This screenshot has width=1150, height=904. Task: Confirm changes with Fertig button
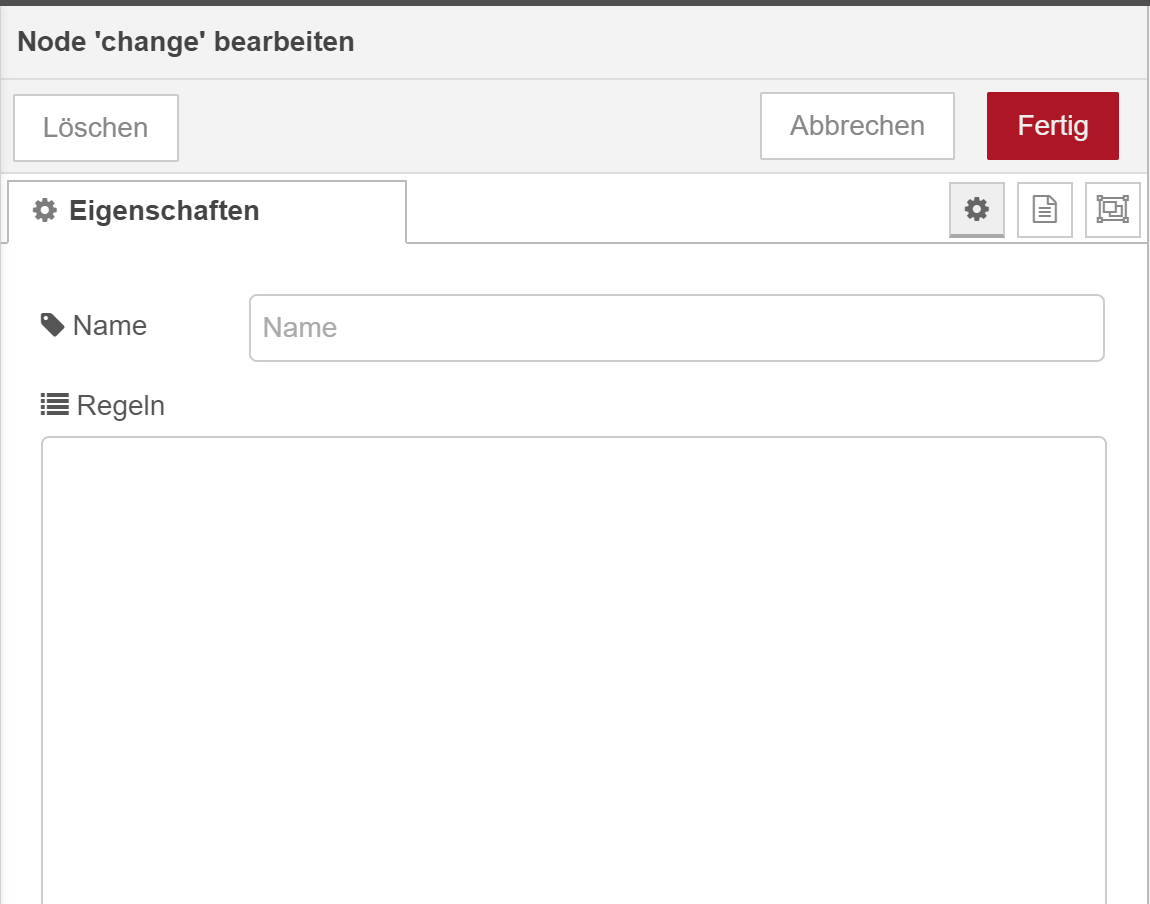[1052, 126]
